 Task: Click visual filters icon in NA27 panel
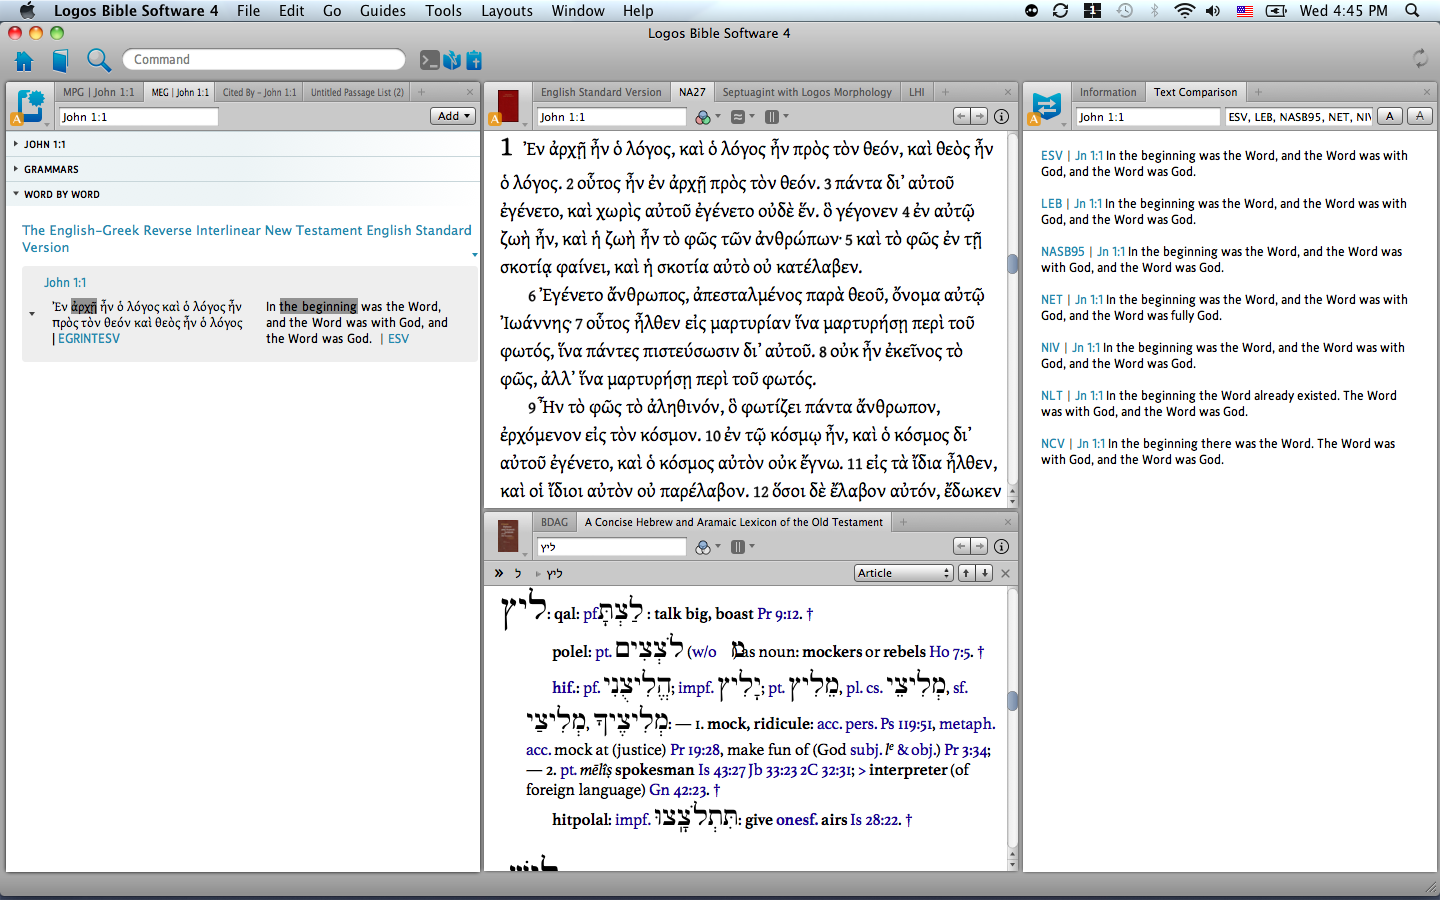click(x=705, y=117)
